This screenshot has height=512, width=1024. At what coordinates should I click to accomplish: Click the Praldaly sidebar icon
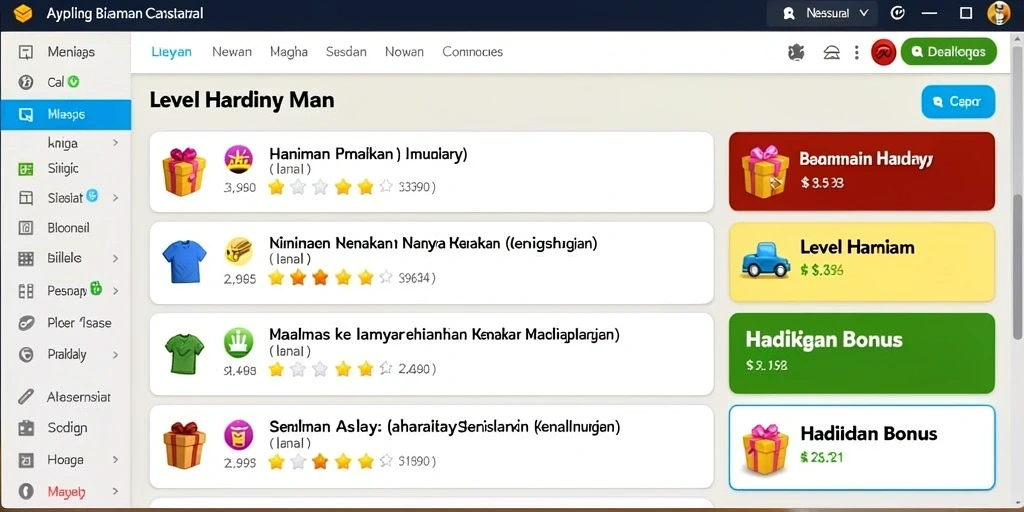coord(25,355)
